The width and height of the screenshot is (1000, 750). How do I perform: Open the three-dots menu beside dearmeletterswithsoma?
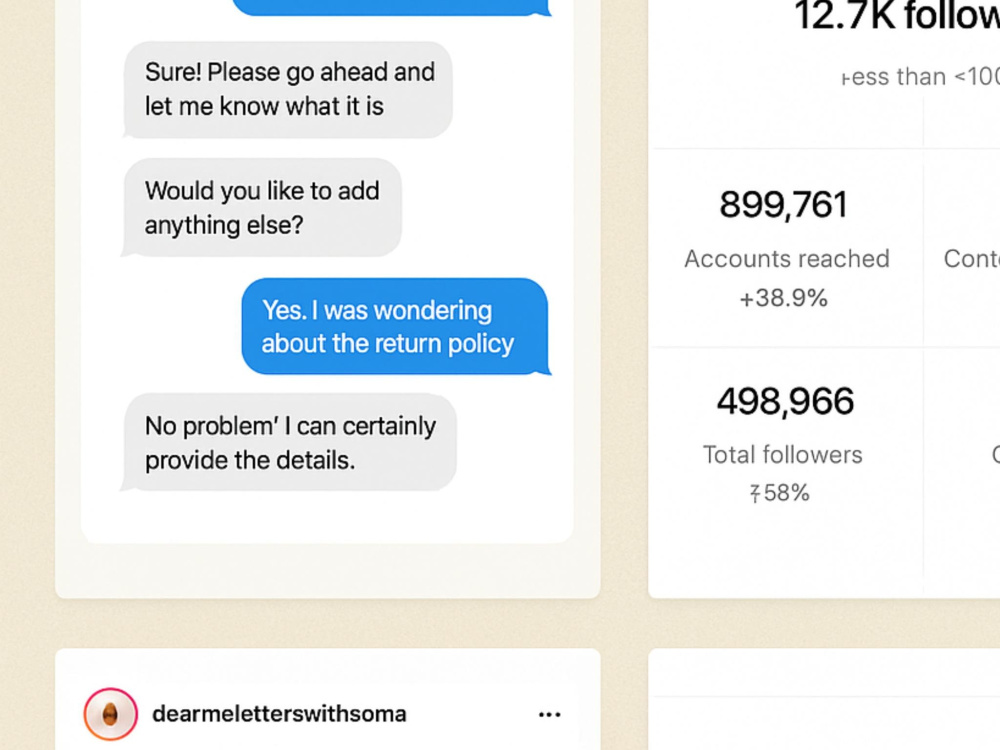point(549,714)
